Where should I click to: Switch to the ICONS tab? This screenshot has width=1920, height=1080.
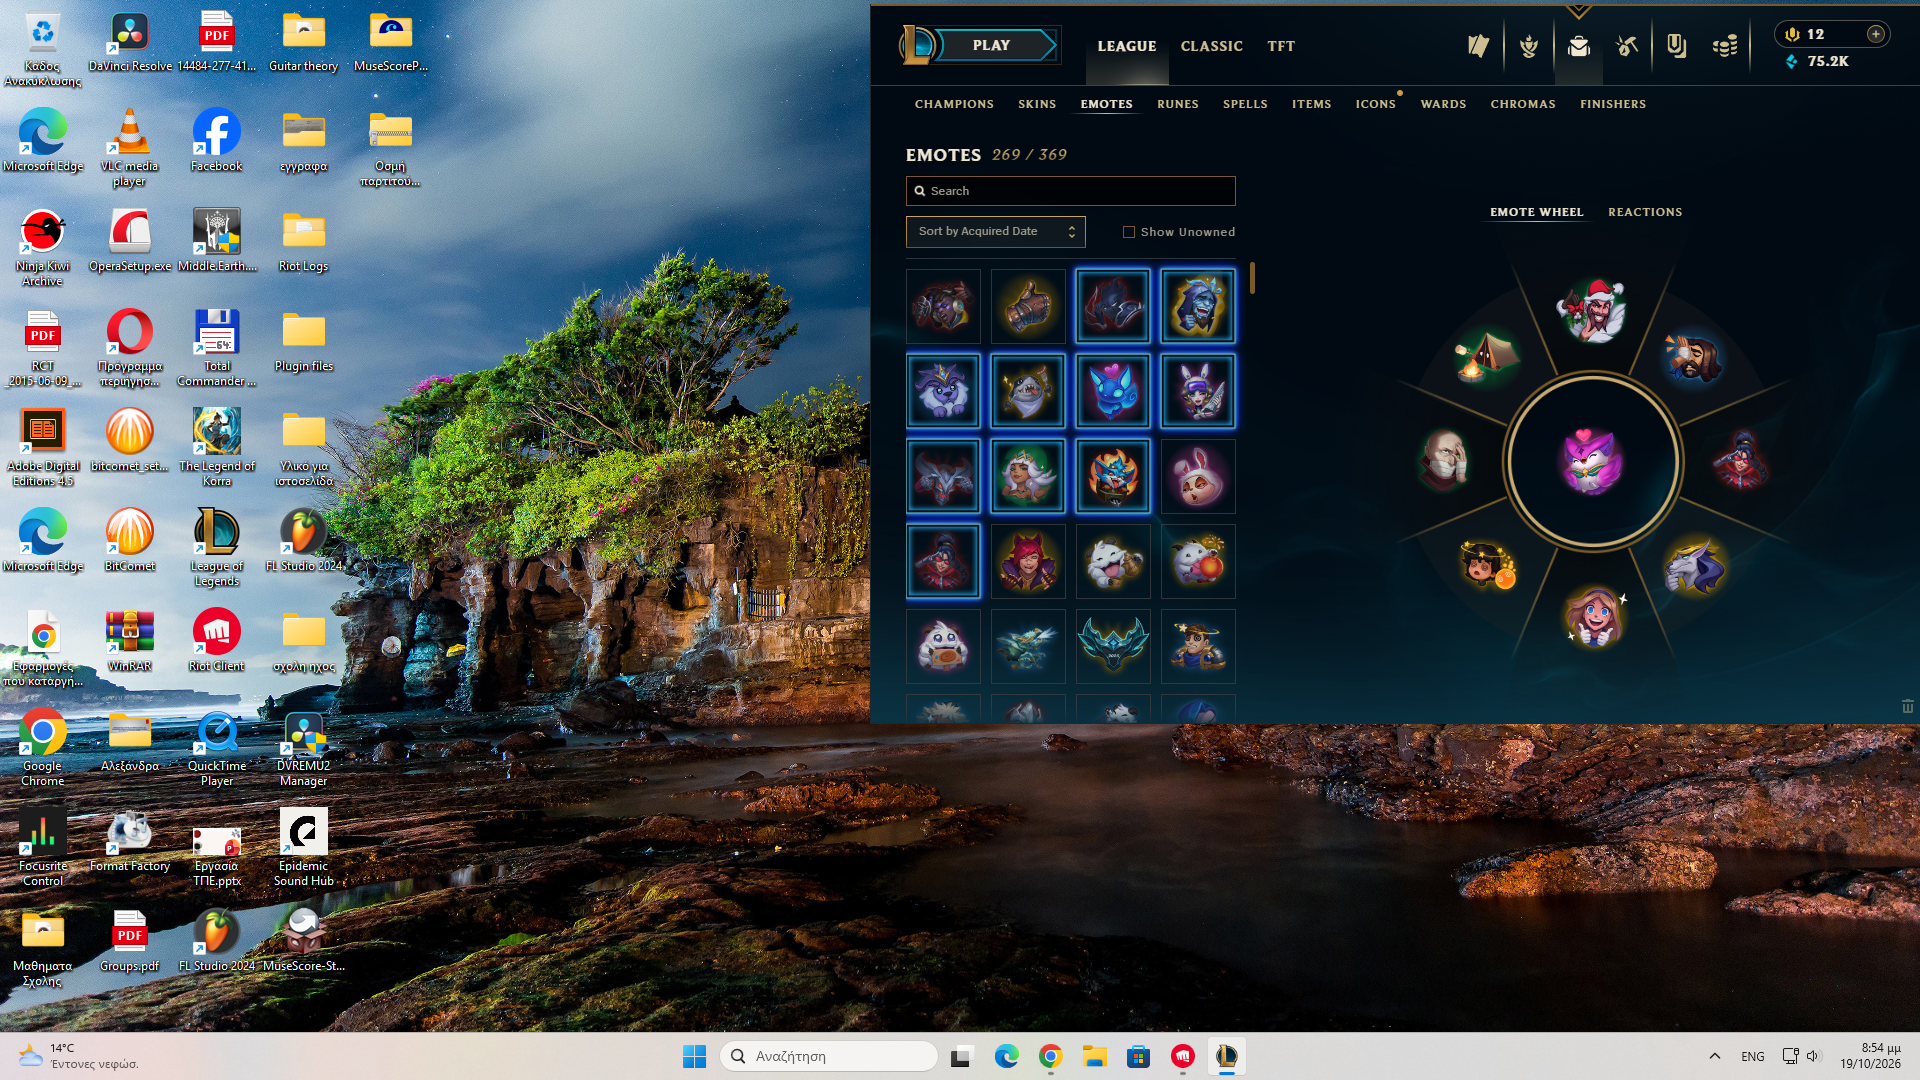point(1375,104)
